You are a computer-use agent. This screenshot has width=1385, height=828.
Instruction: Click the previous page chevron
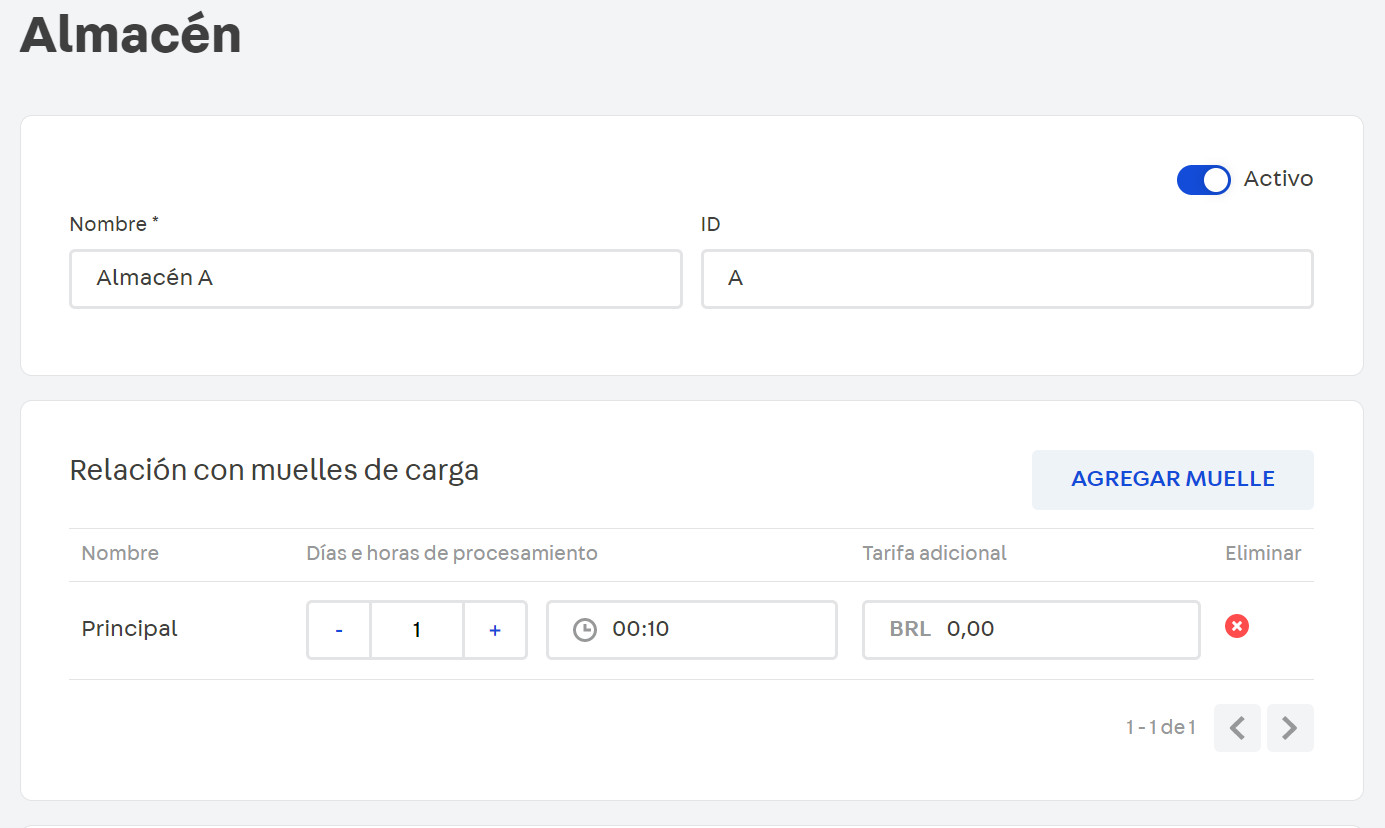1237,728
